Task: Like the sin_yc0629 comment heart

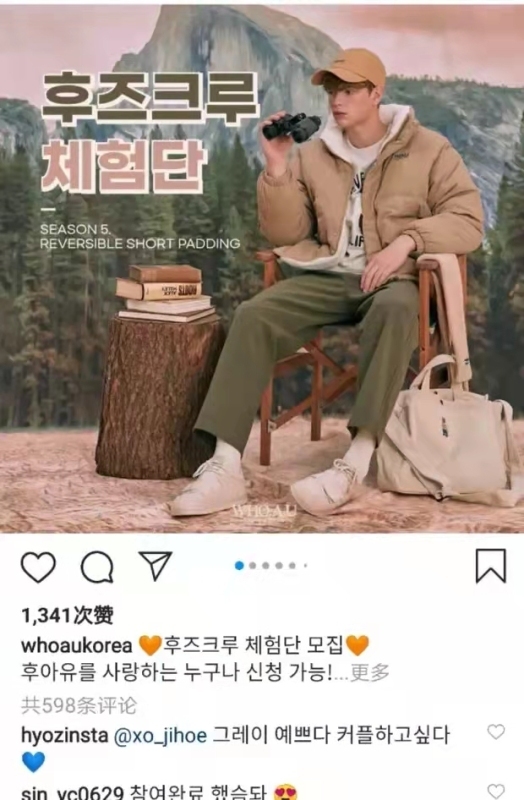Action: click(x=496, y=791)
